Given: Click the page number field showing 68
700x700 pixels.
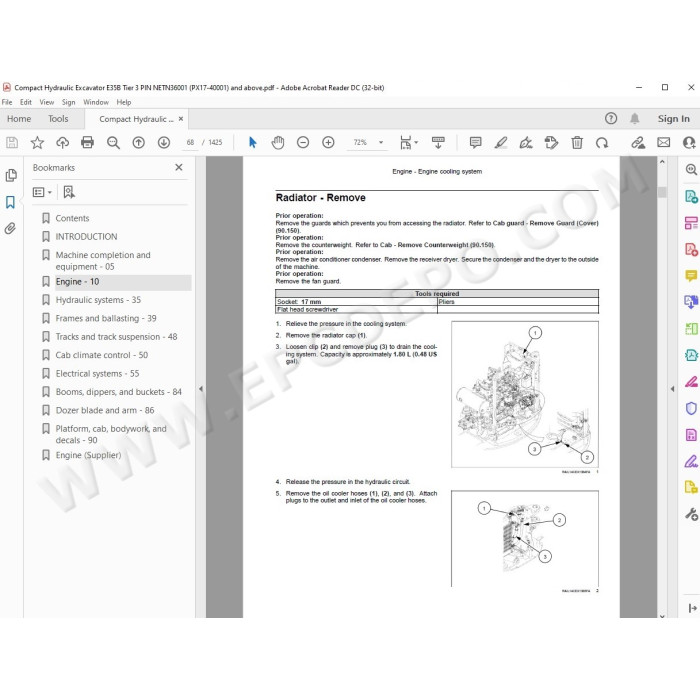Looking at the screenshot, I should click(190, 142).
